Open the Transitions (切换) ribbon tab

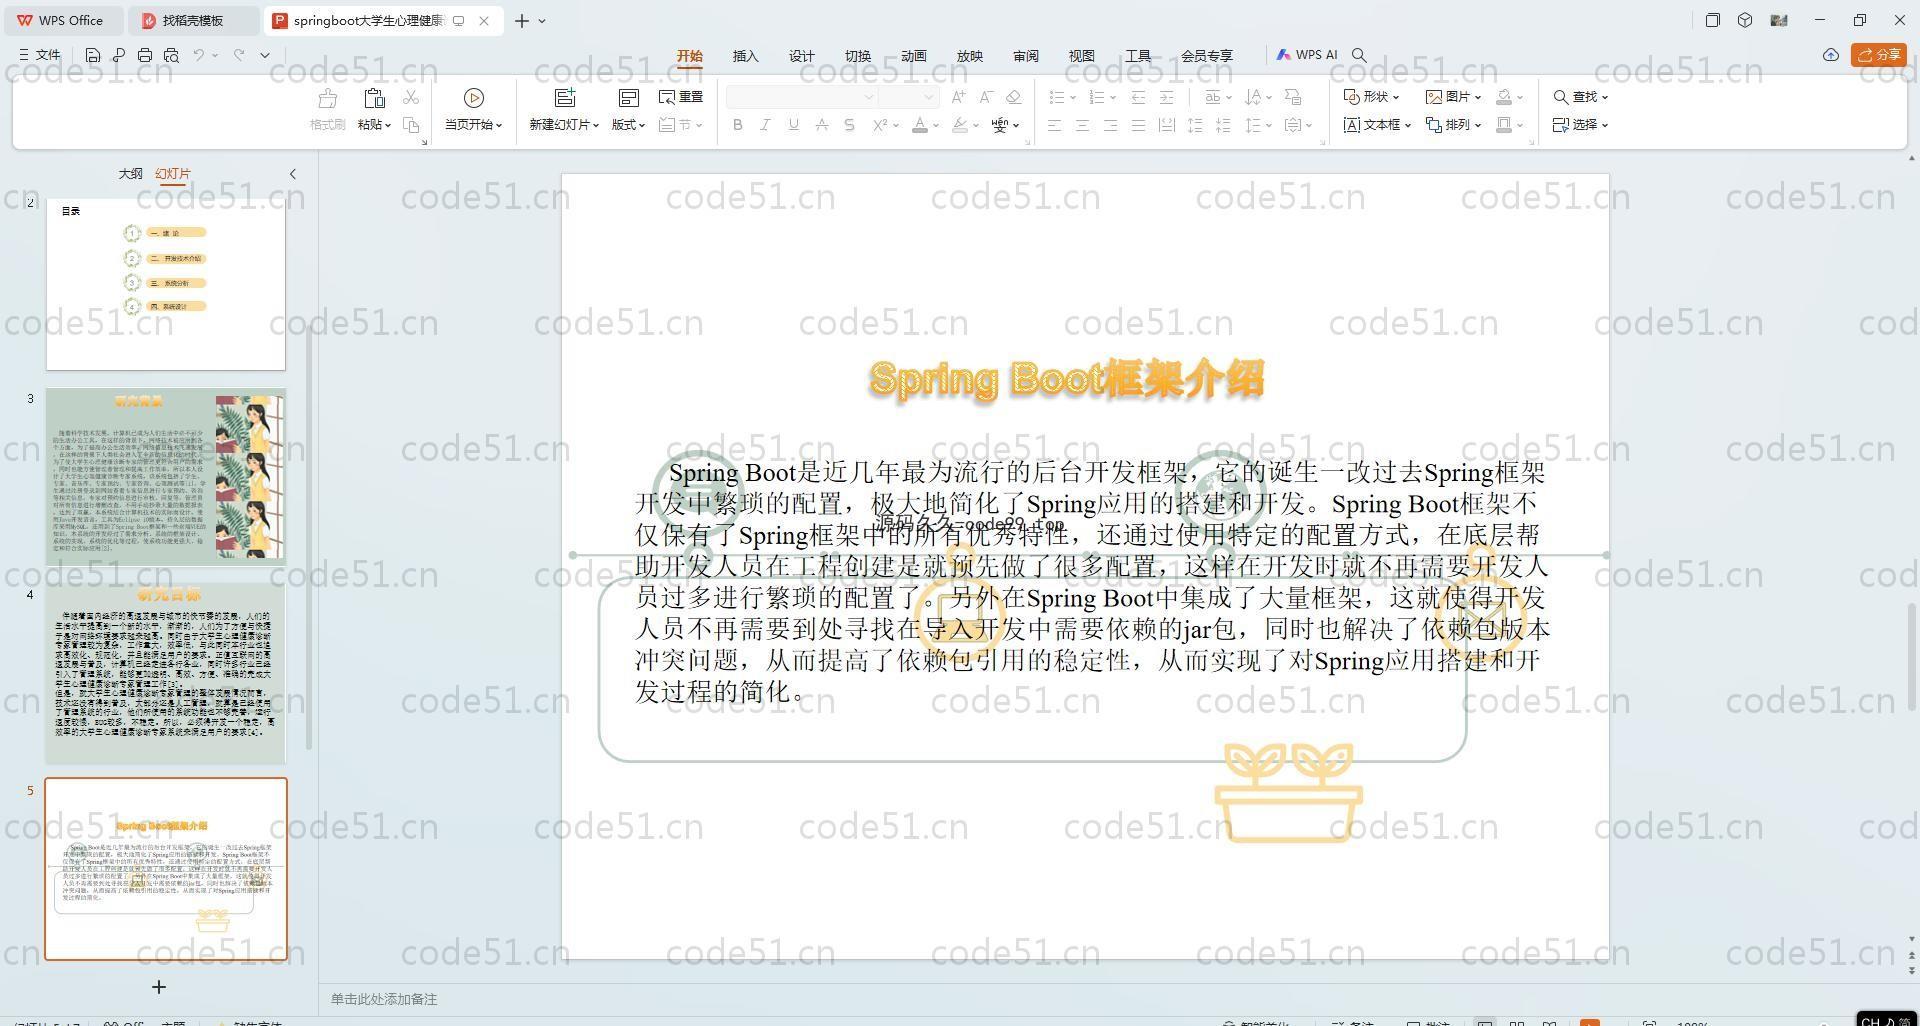(x=858, y=56)
